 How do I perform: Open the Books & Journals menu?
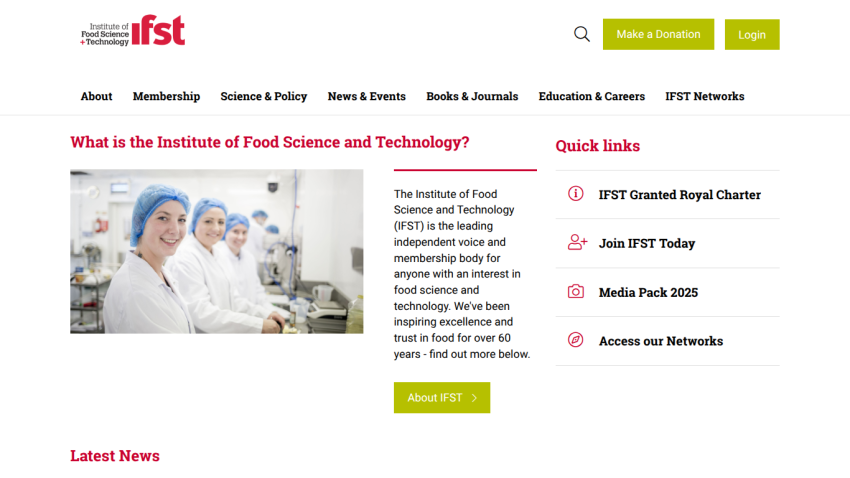472,96
